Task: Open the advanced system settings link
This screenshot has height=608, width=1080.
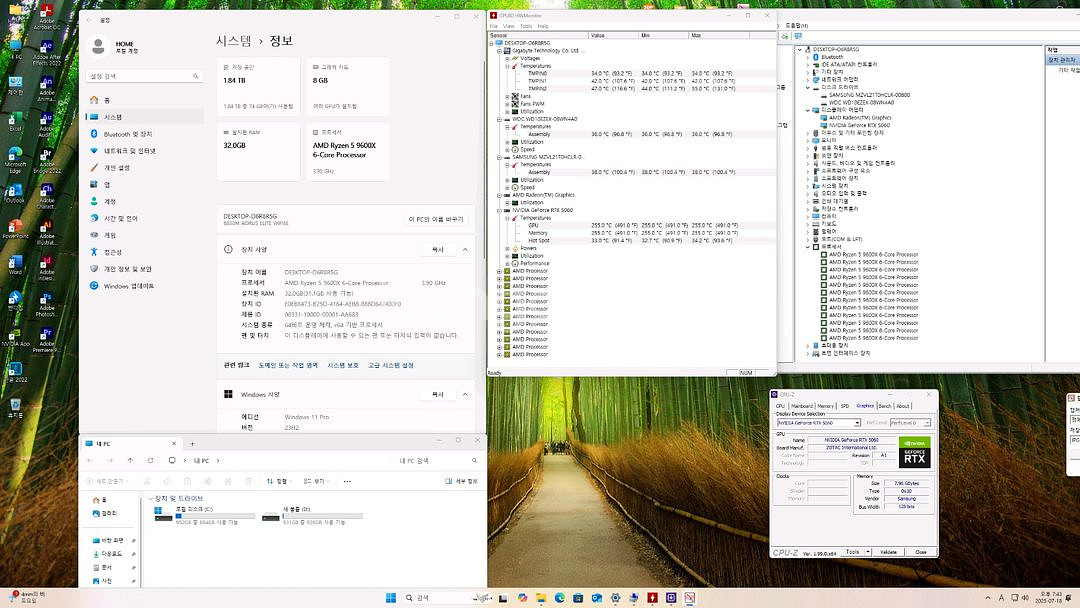Action: (x=391, y=366)
